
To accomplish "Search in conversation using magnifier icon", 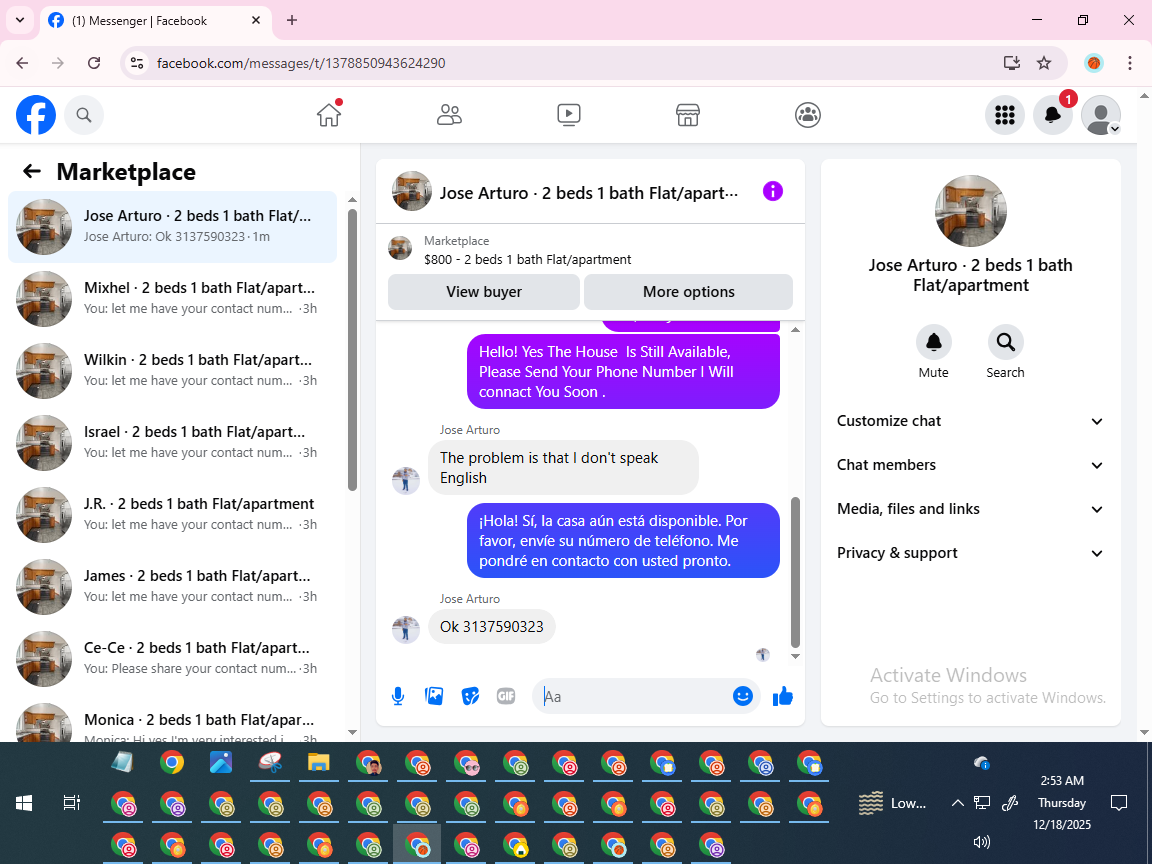I will 1005,342.
